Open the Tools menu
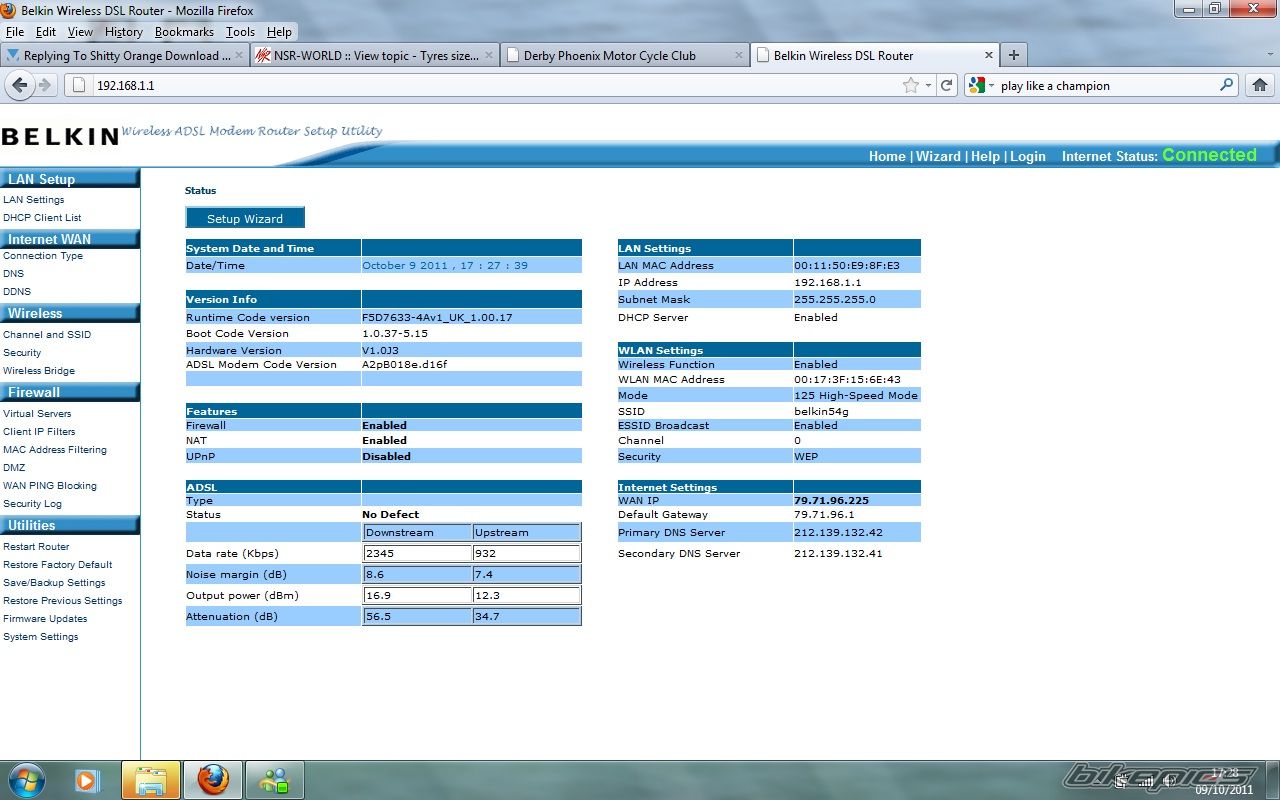The image size is (1280, 800). (x=240, y=32)
